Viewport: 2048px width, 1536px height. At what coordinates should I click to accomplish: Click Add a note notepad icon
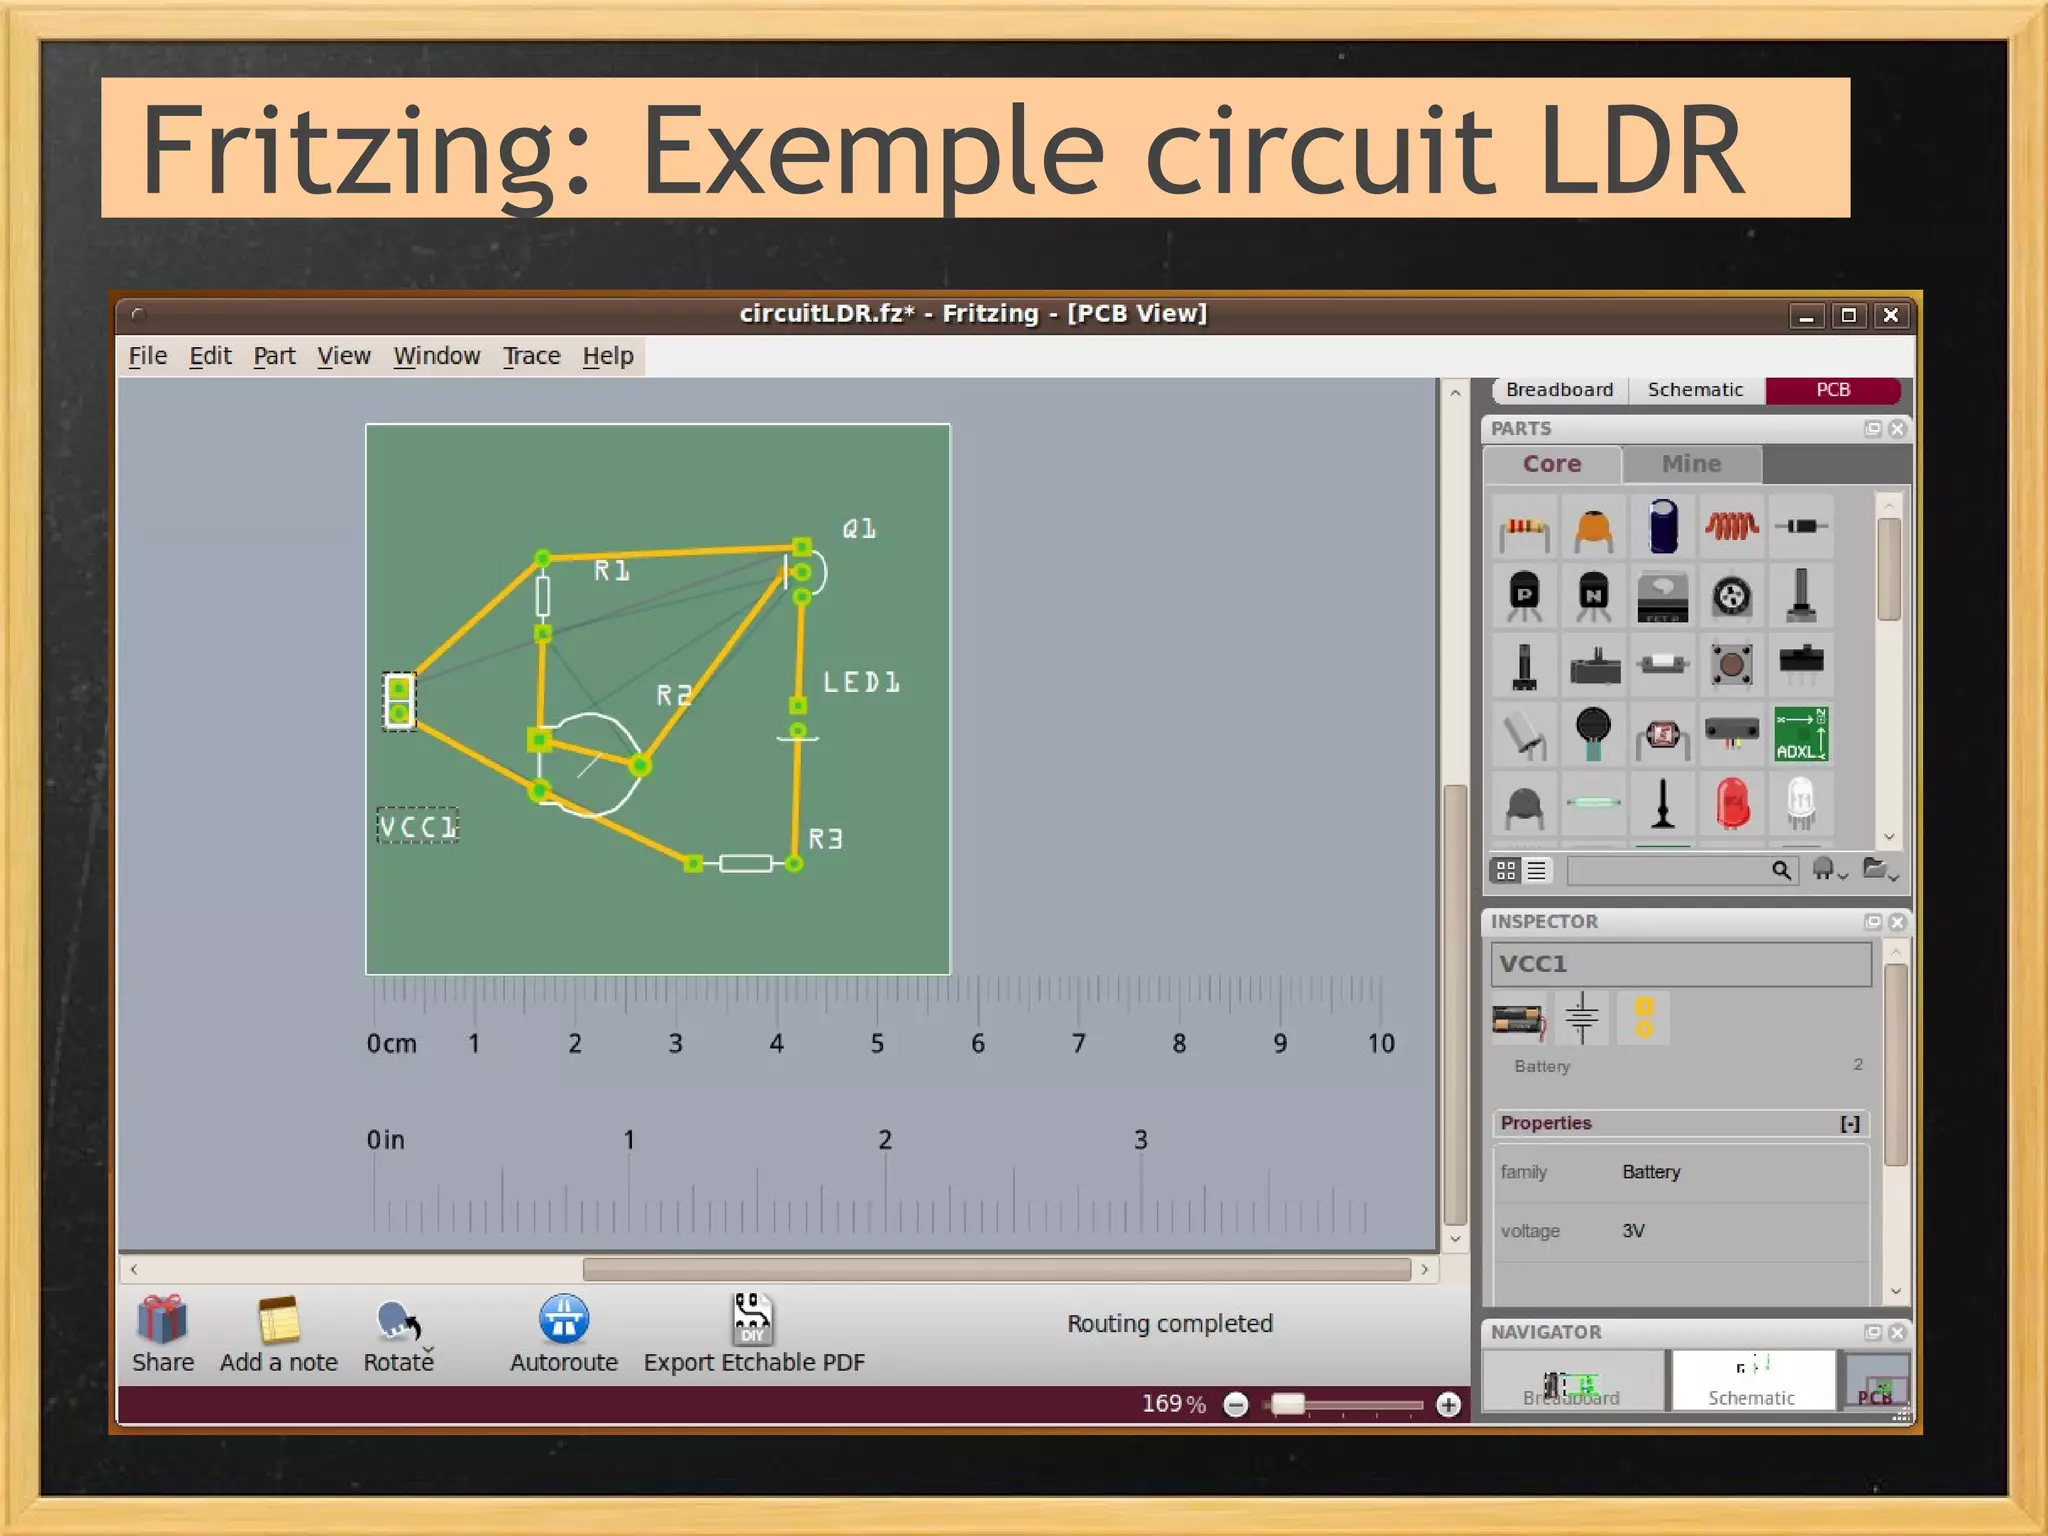(279, 1320)
